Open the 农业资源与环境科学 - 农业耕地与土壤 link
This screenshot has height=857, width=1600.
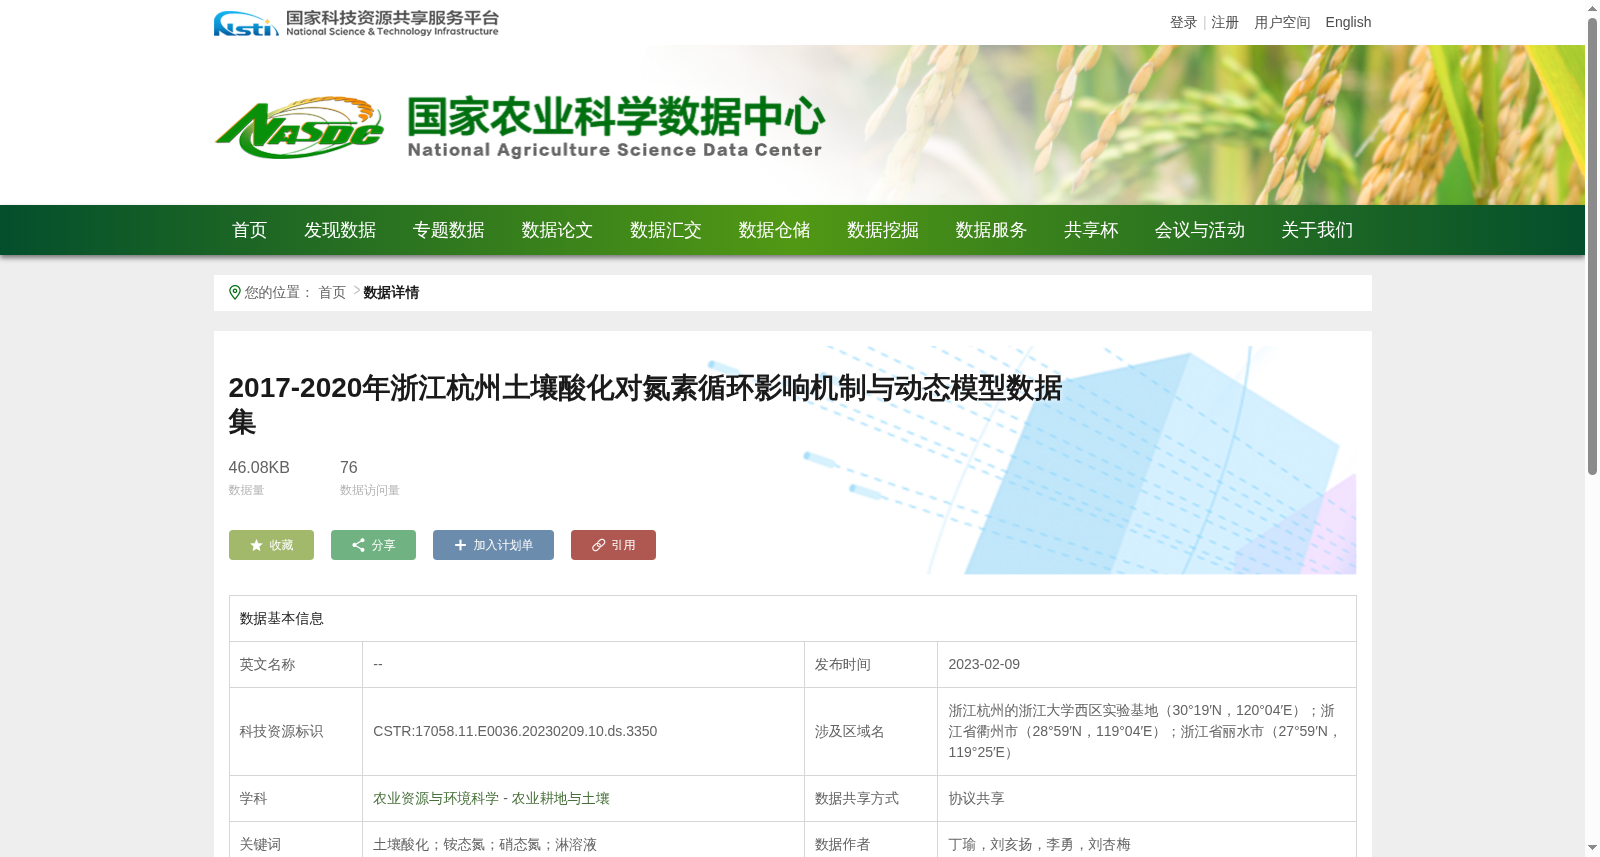[491, 799]
